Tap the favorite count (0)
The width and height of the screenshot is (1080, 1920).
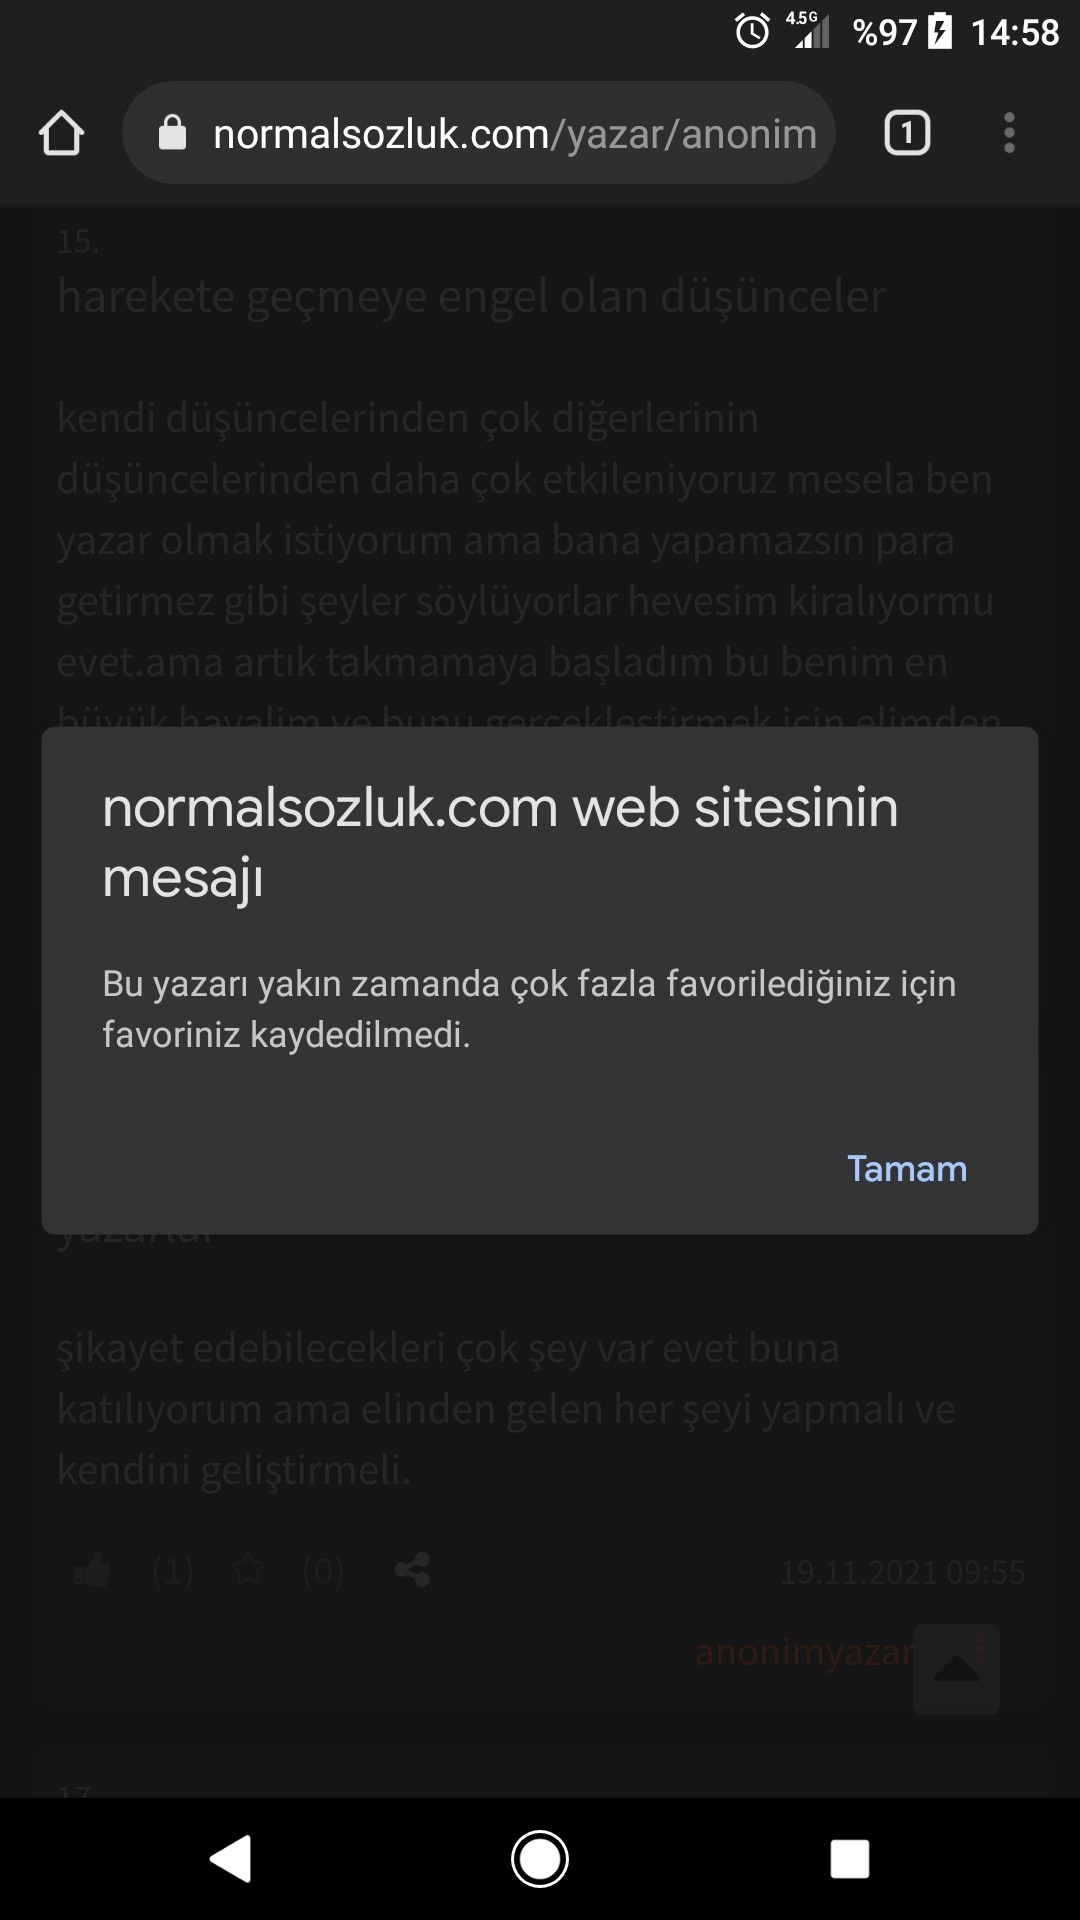point(323,1572)
